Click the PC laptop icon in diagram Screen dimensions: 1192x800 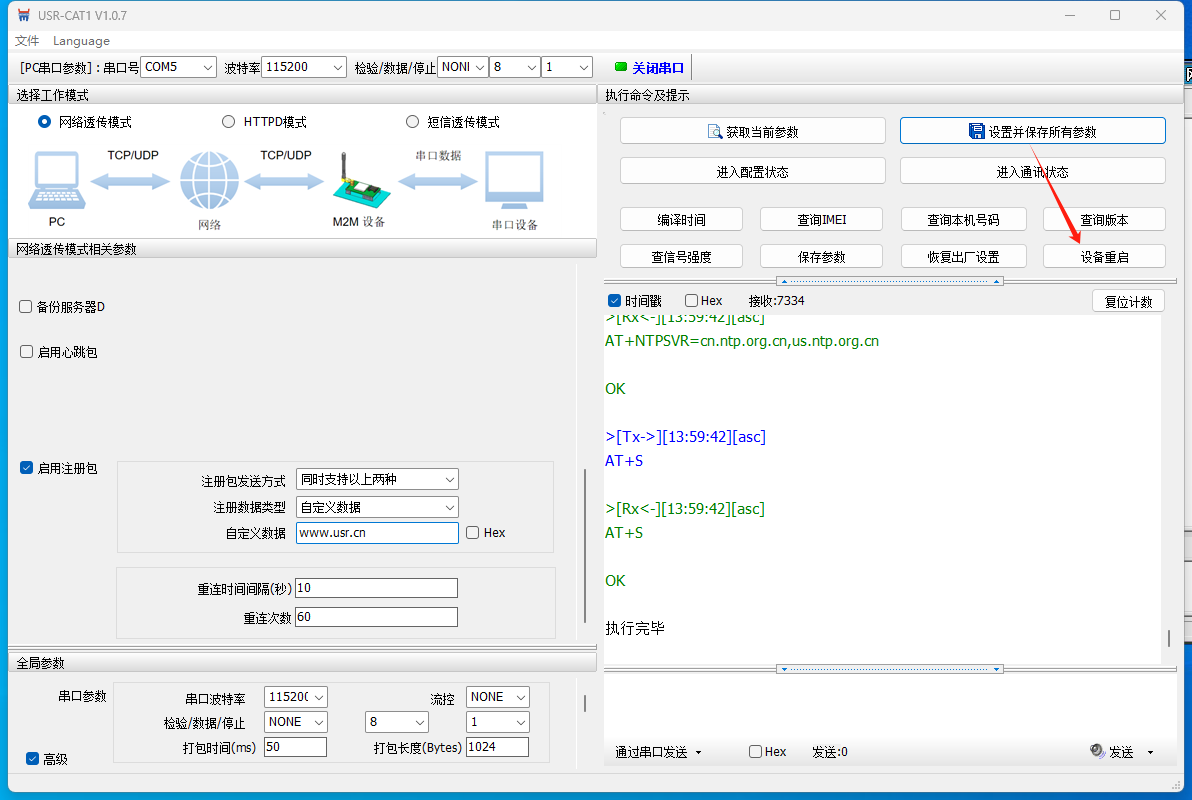click(x=57, y=181)
